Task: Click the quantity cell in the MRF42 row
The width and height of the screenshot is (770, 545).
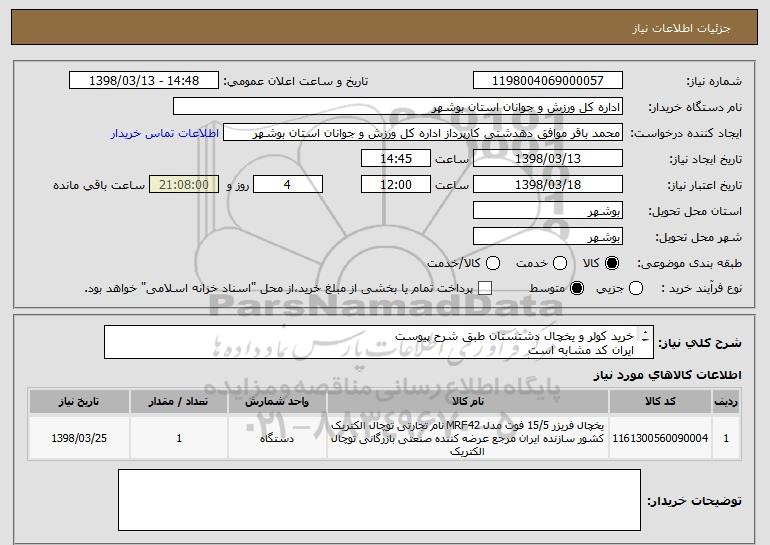Action: [179, 438]
